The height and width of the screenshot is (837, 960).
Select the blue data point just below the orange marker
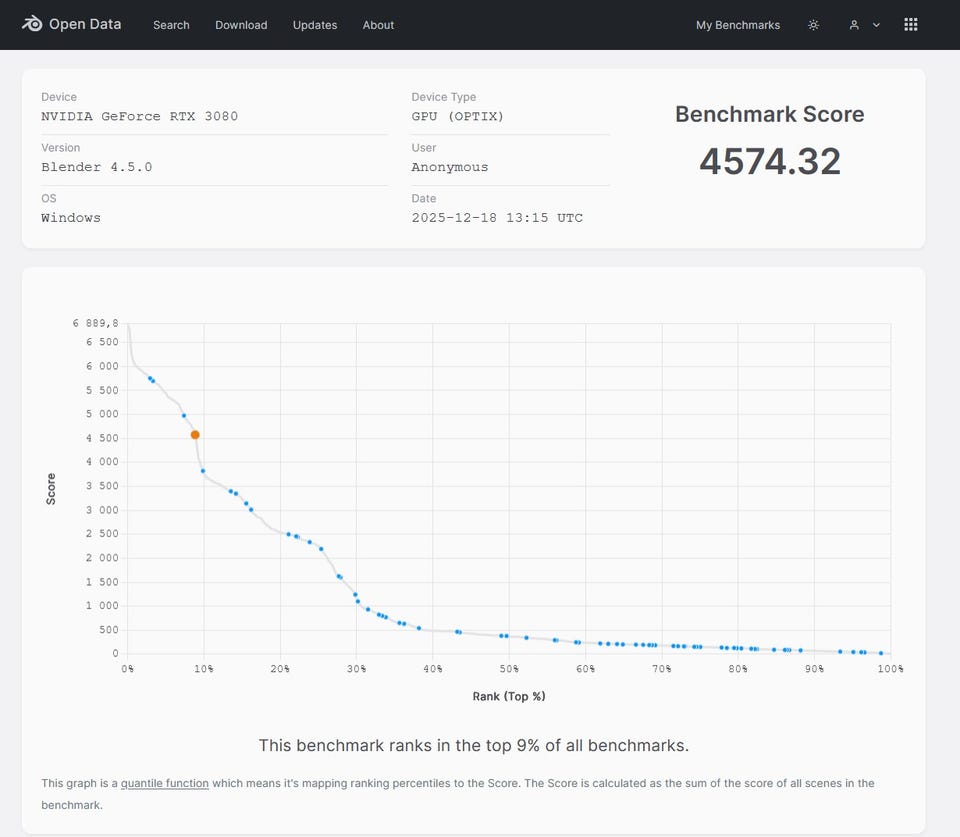(x=202, y=471)
